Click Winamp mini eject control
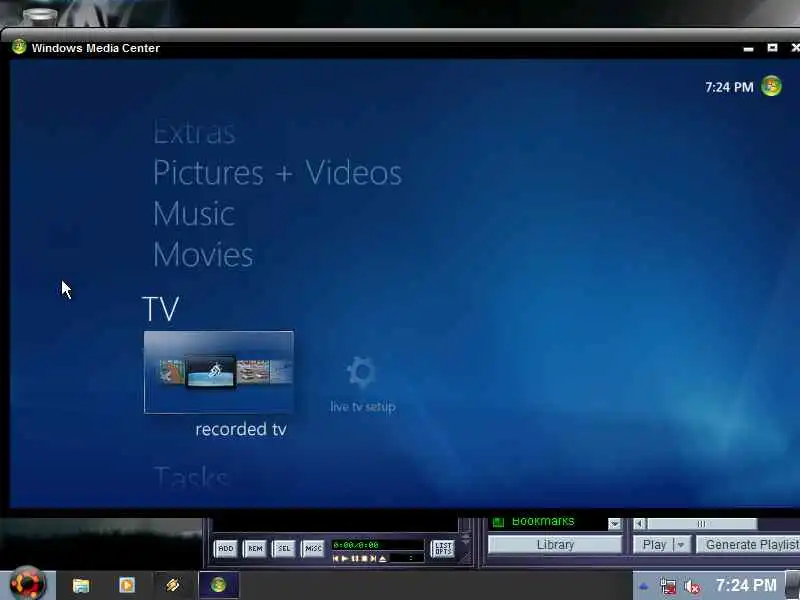The image size is (800, 600). [383, 559]
